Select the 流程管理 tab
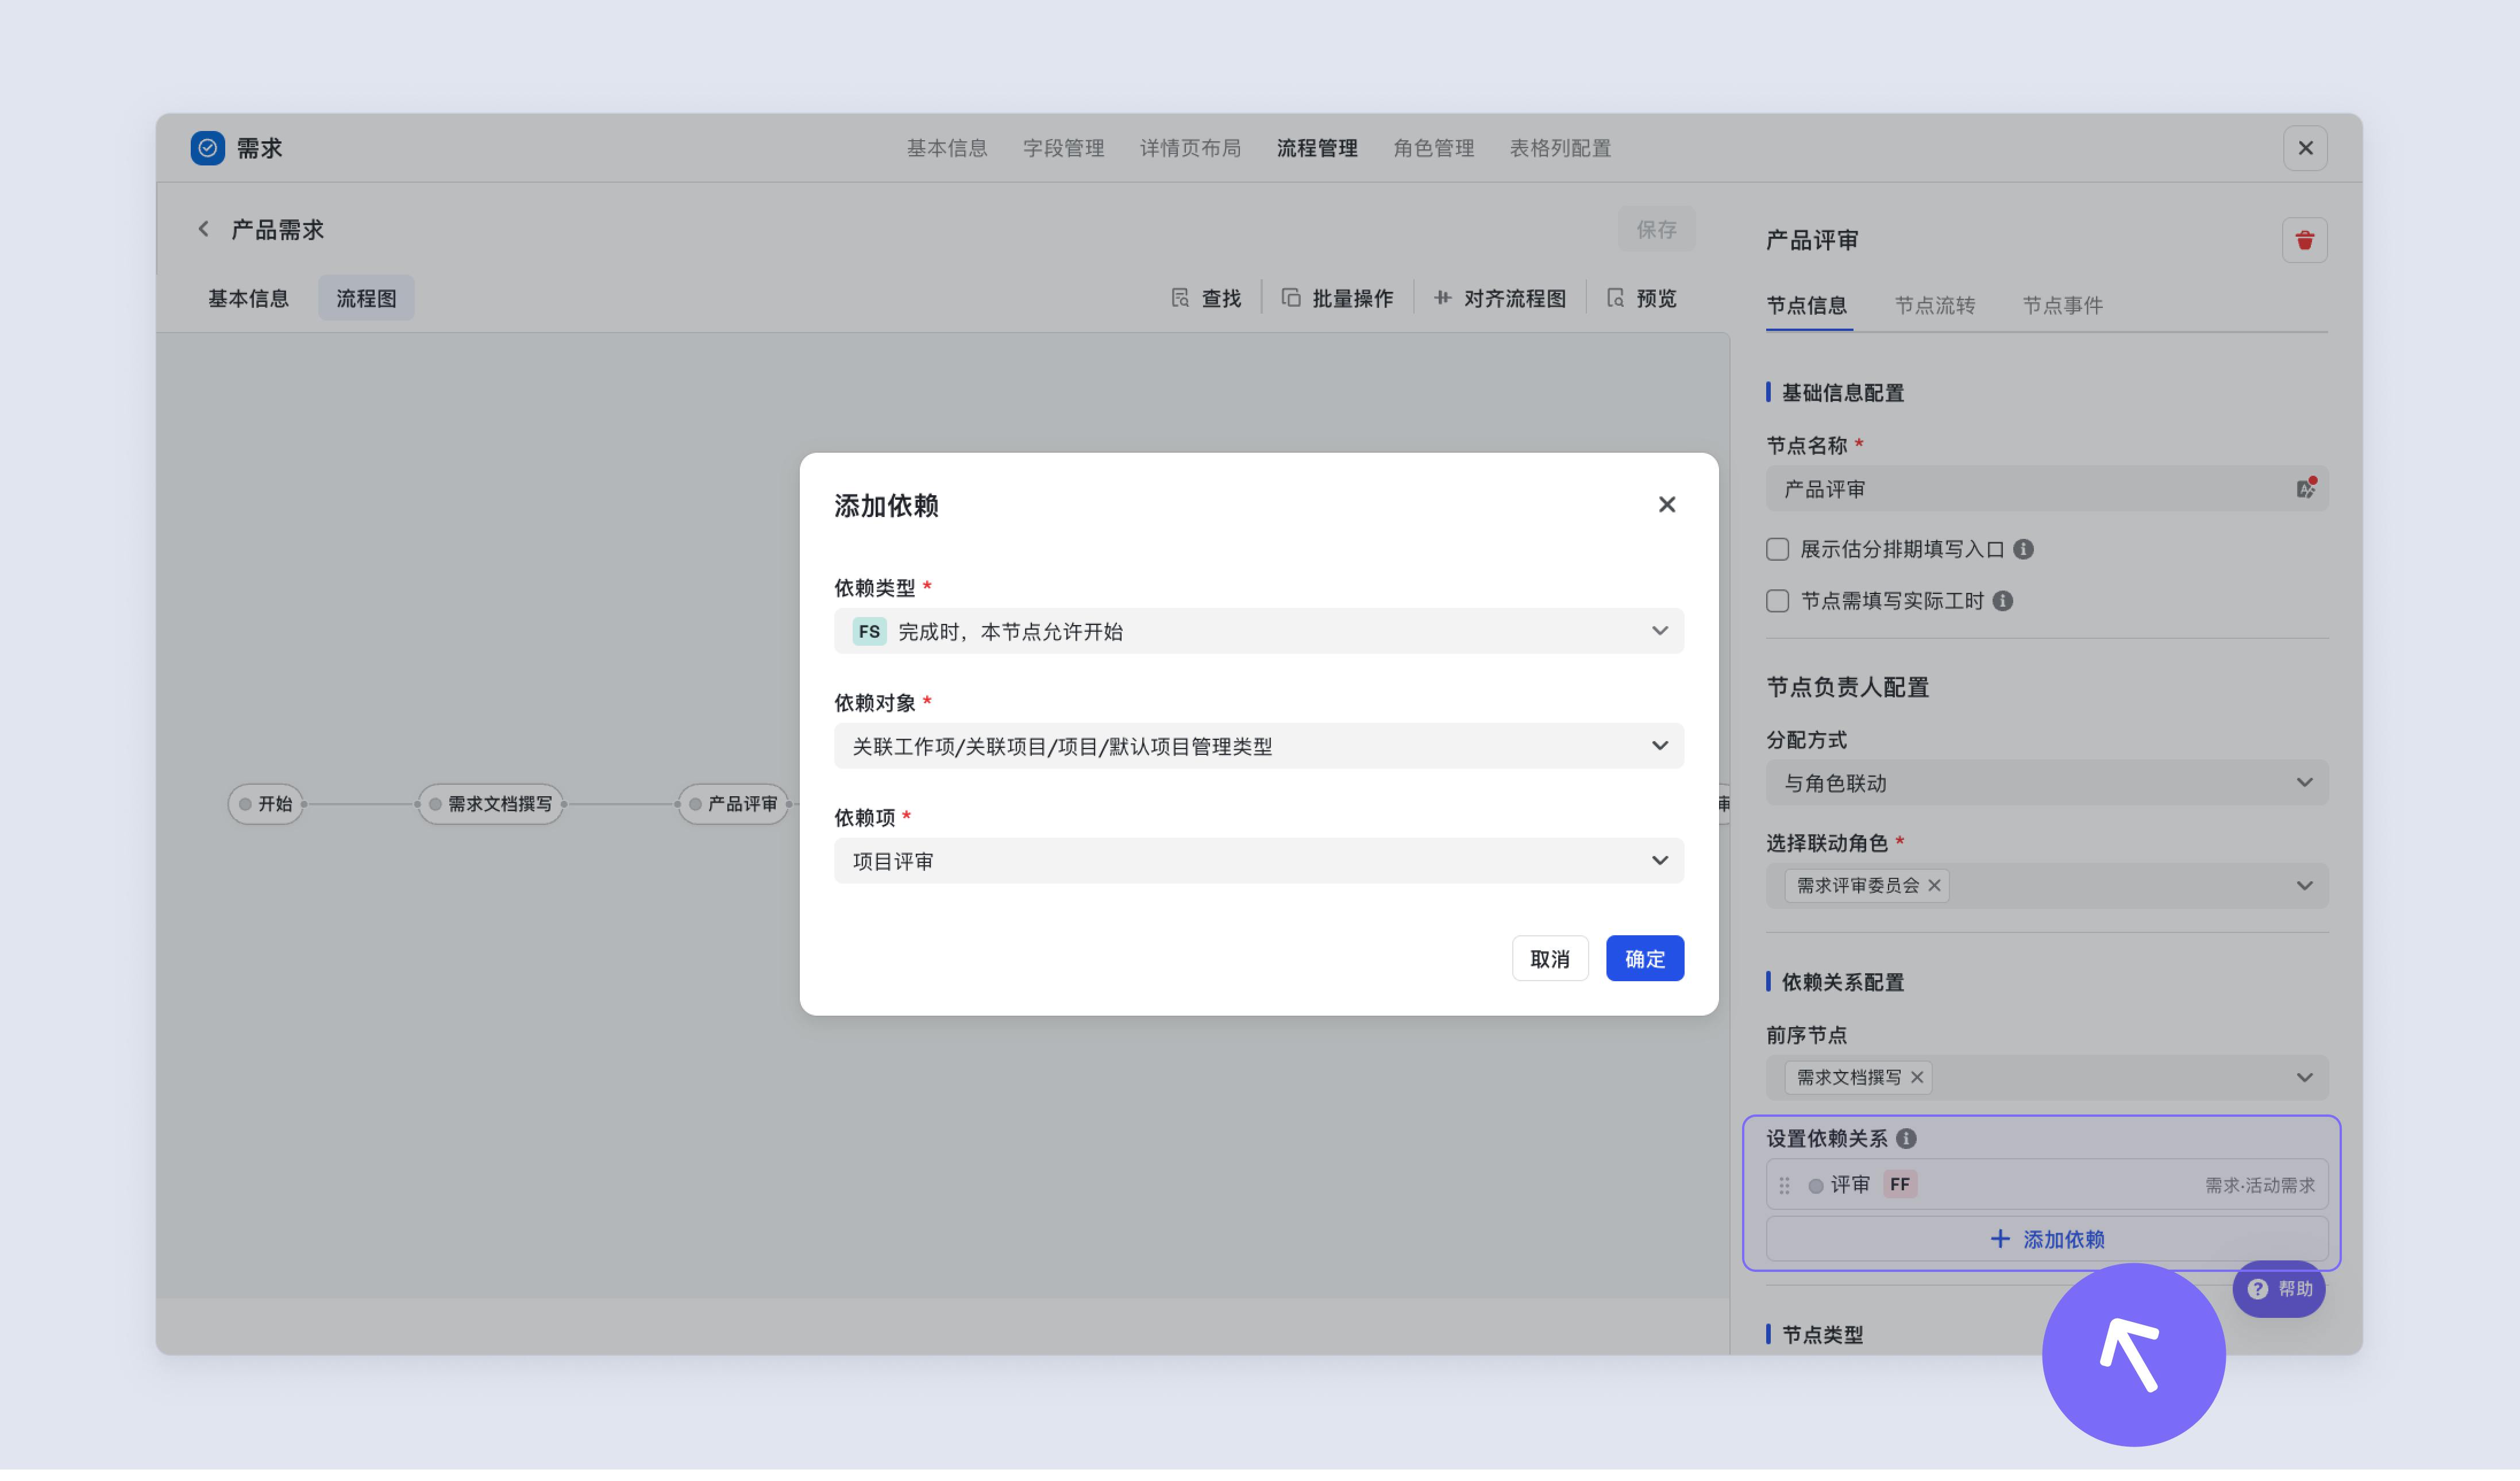 pyautogui.click(x=1316, y=148)
